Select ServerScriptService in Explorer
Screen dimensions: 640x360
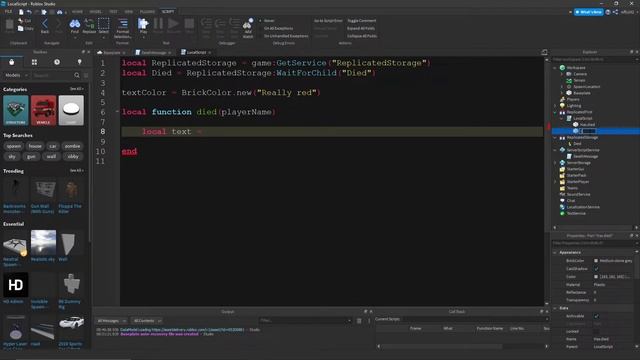pyautogui.click(x=582, y=150)
